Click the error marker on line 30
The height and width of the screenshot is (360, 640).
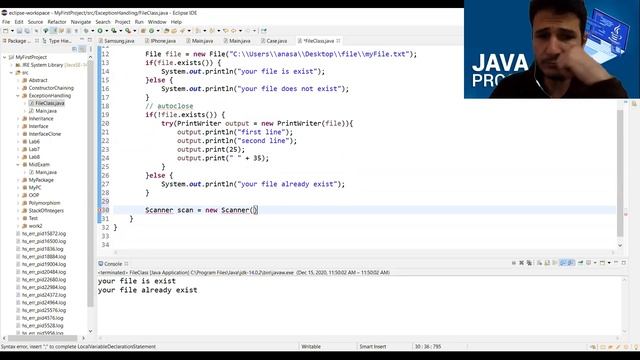tap(100, 210)
